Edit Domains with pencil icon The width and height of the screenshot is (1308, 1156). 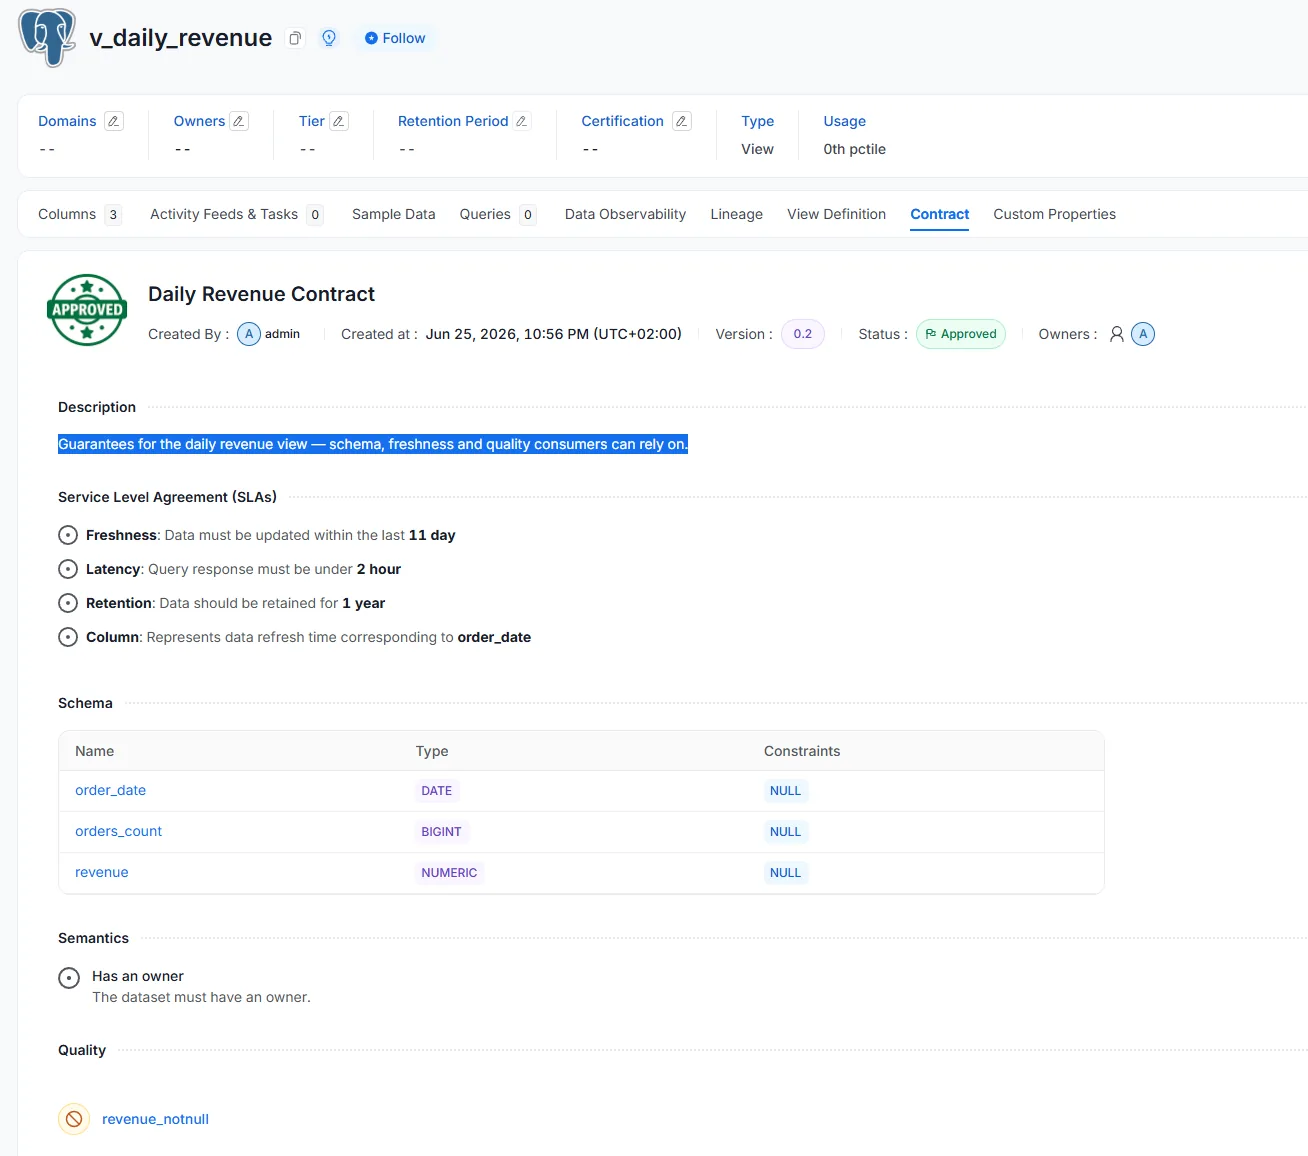point(114,121)
